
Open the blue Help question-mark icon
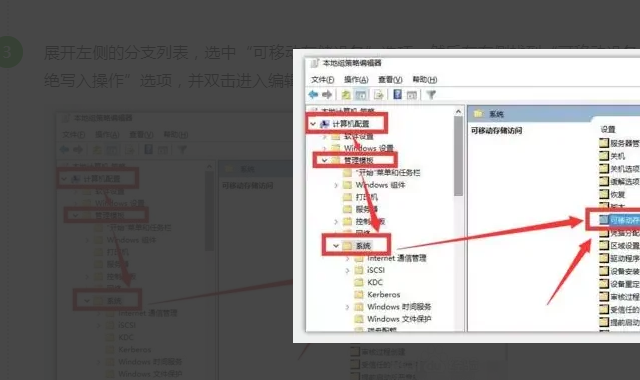(397, 95)
